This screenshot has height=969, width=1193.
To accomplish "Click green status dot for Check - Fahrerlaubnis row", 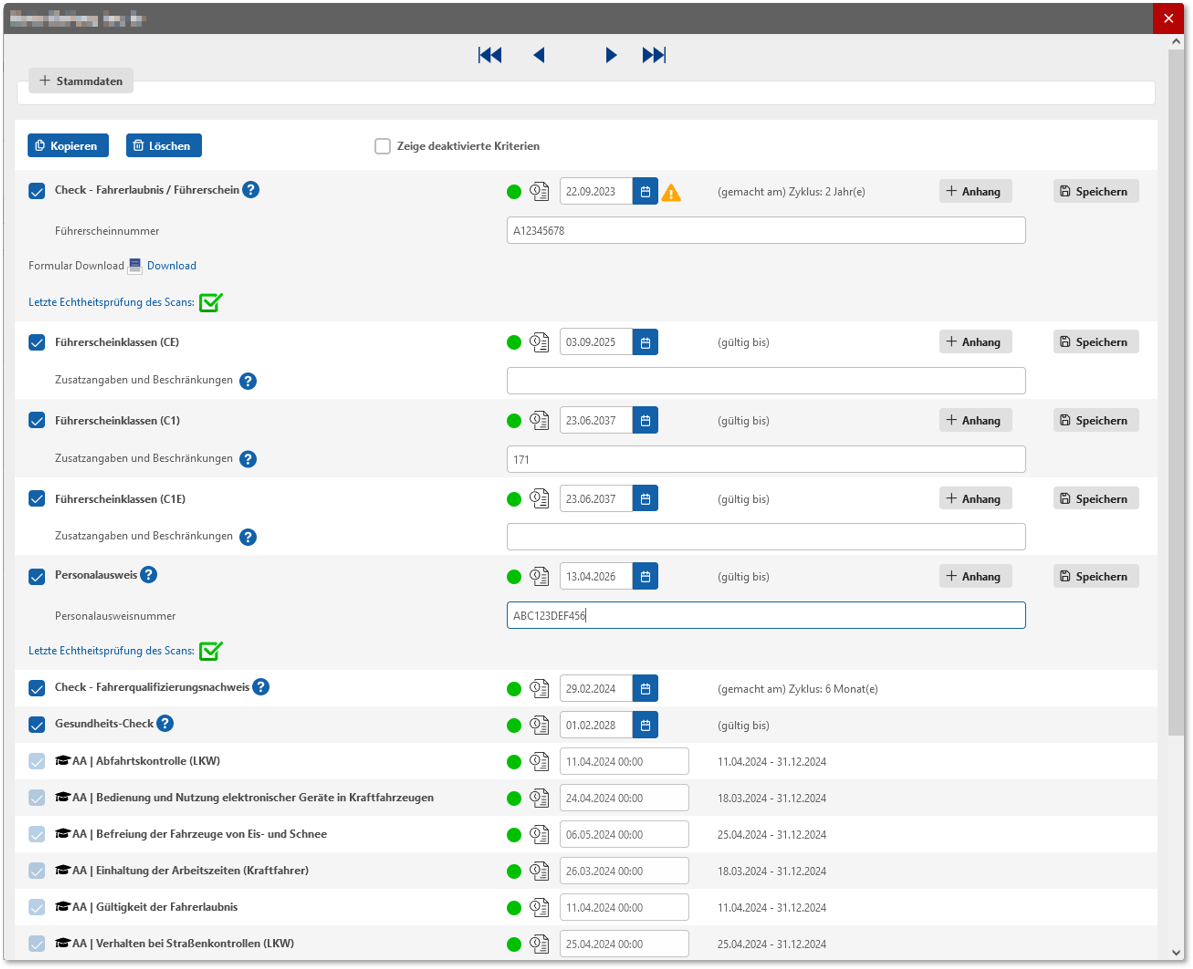I will point(514,192).
